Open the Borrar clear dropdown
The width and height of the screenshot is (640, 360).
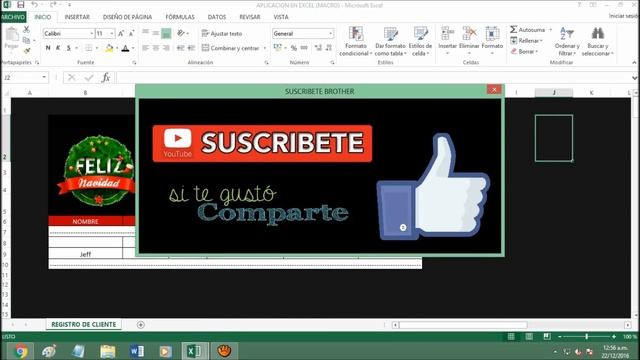tap(524, 51)
